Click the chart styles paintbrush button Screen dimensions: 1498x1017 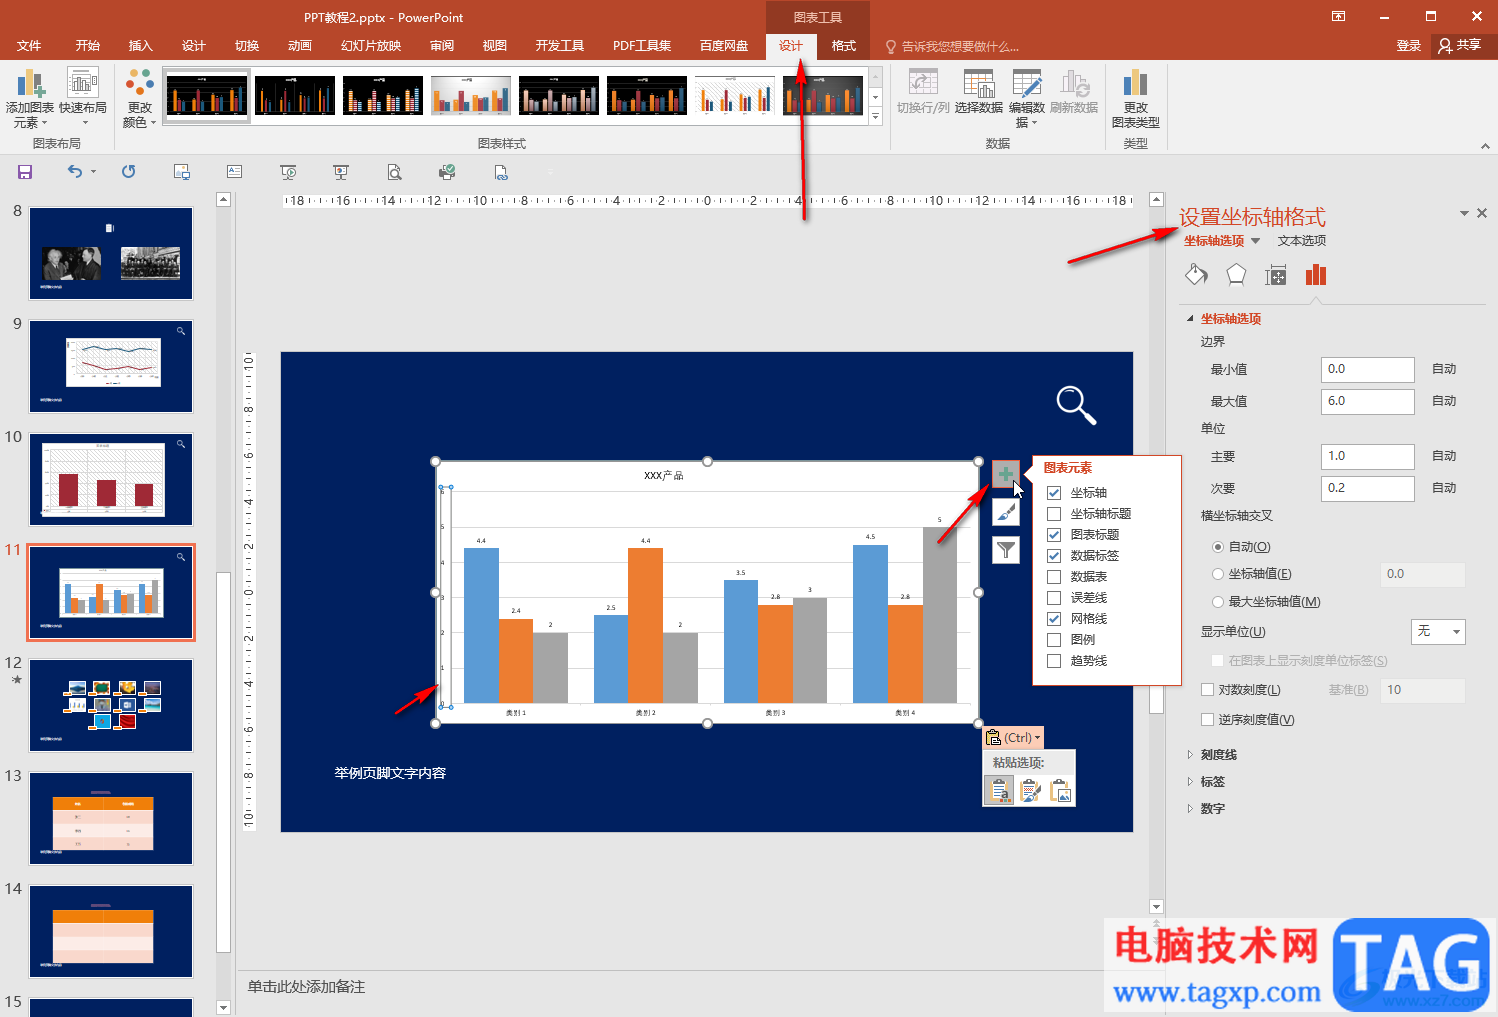pos(1005,512)
